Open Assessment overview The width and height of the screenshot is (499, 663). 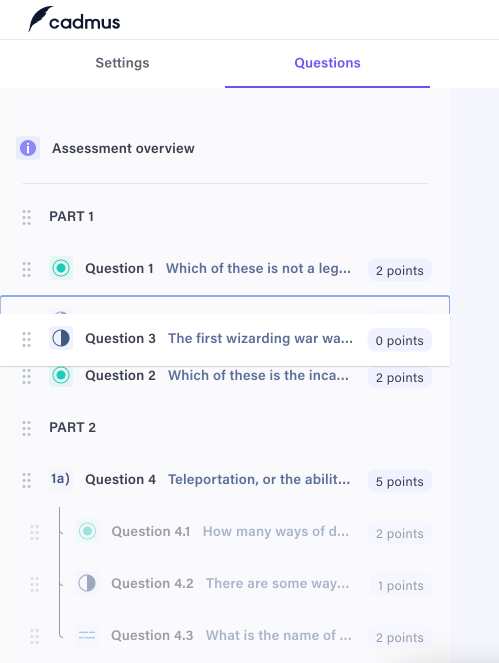coord(123,148)
